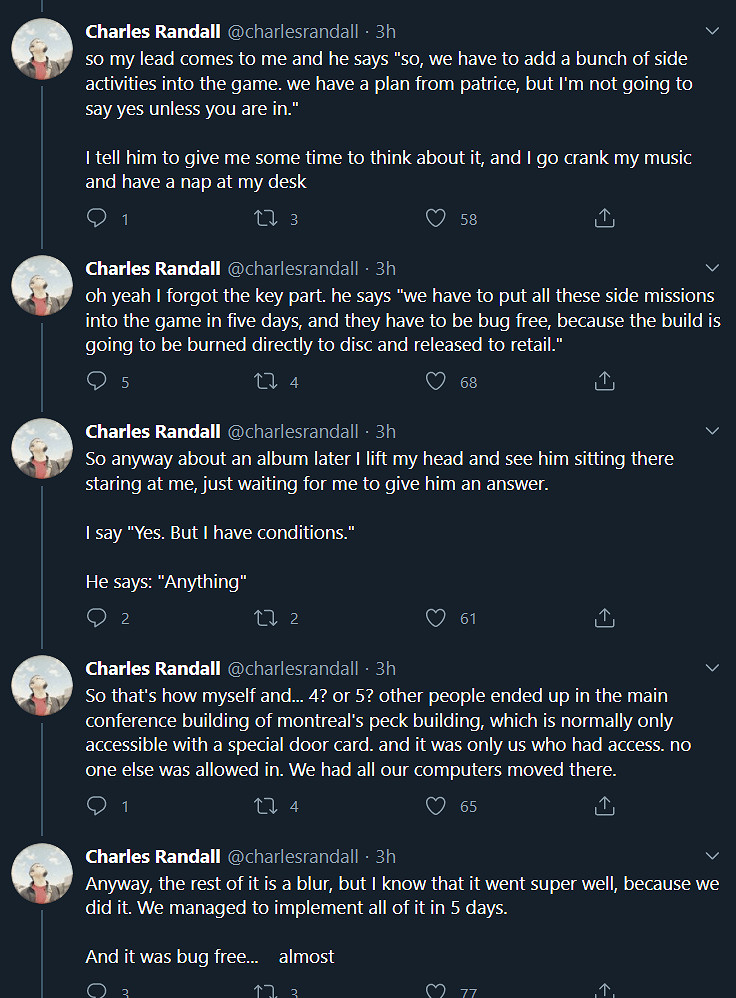Like the tweet with 65 likes
Viewport: 736px width, 998px height.
pyautogui.click(x=435, y=805)
